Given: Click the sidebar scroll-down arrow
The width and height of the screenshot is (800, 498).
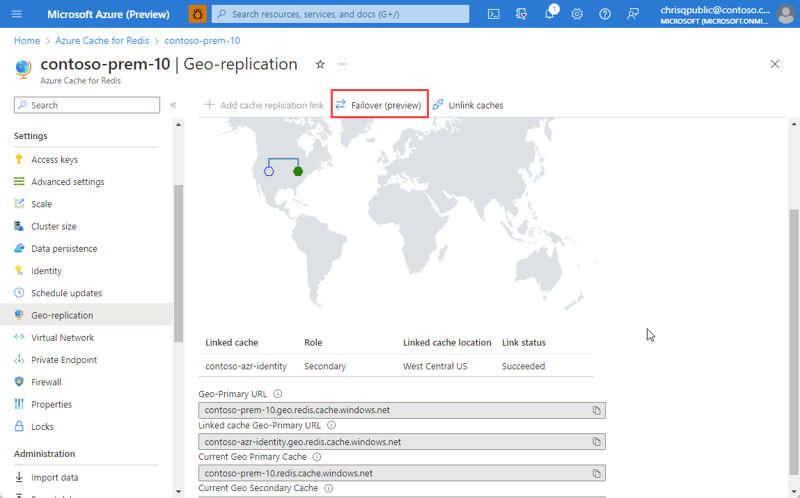Looking at the screenshot, I should pyautogui.click(x=178, y=492).
